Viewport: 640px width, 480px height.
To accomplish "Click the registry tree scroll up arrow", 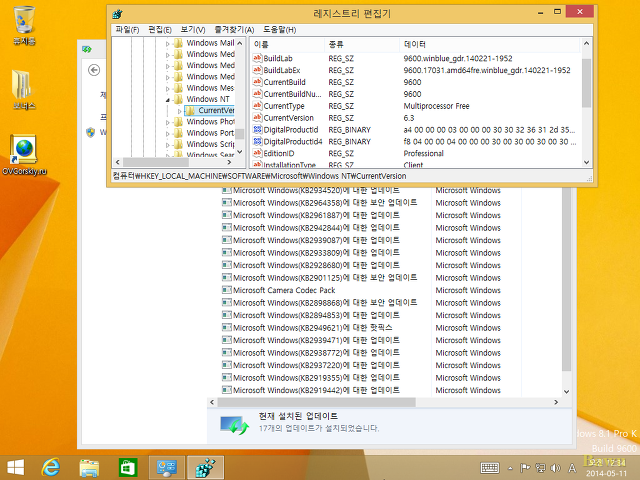I will point(240,43).
